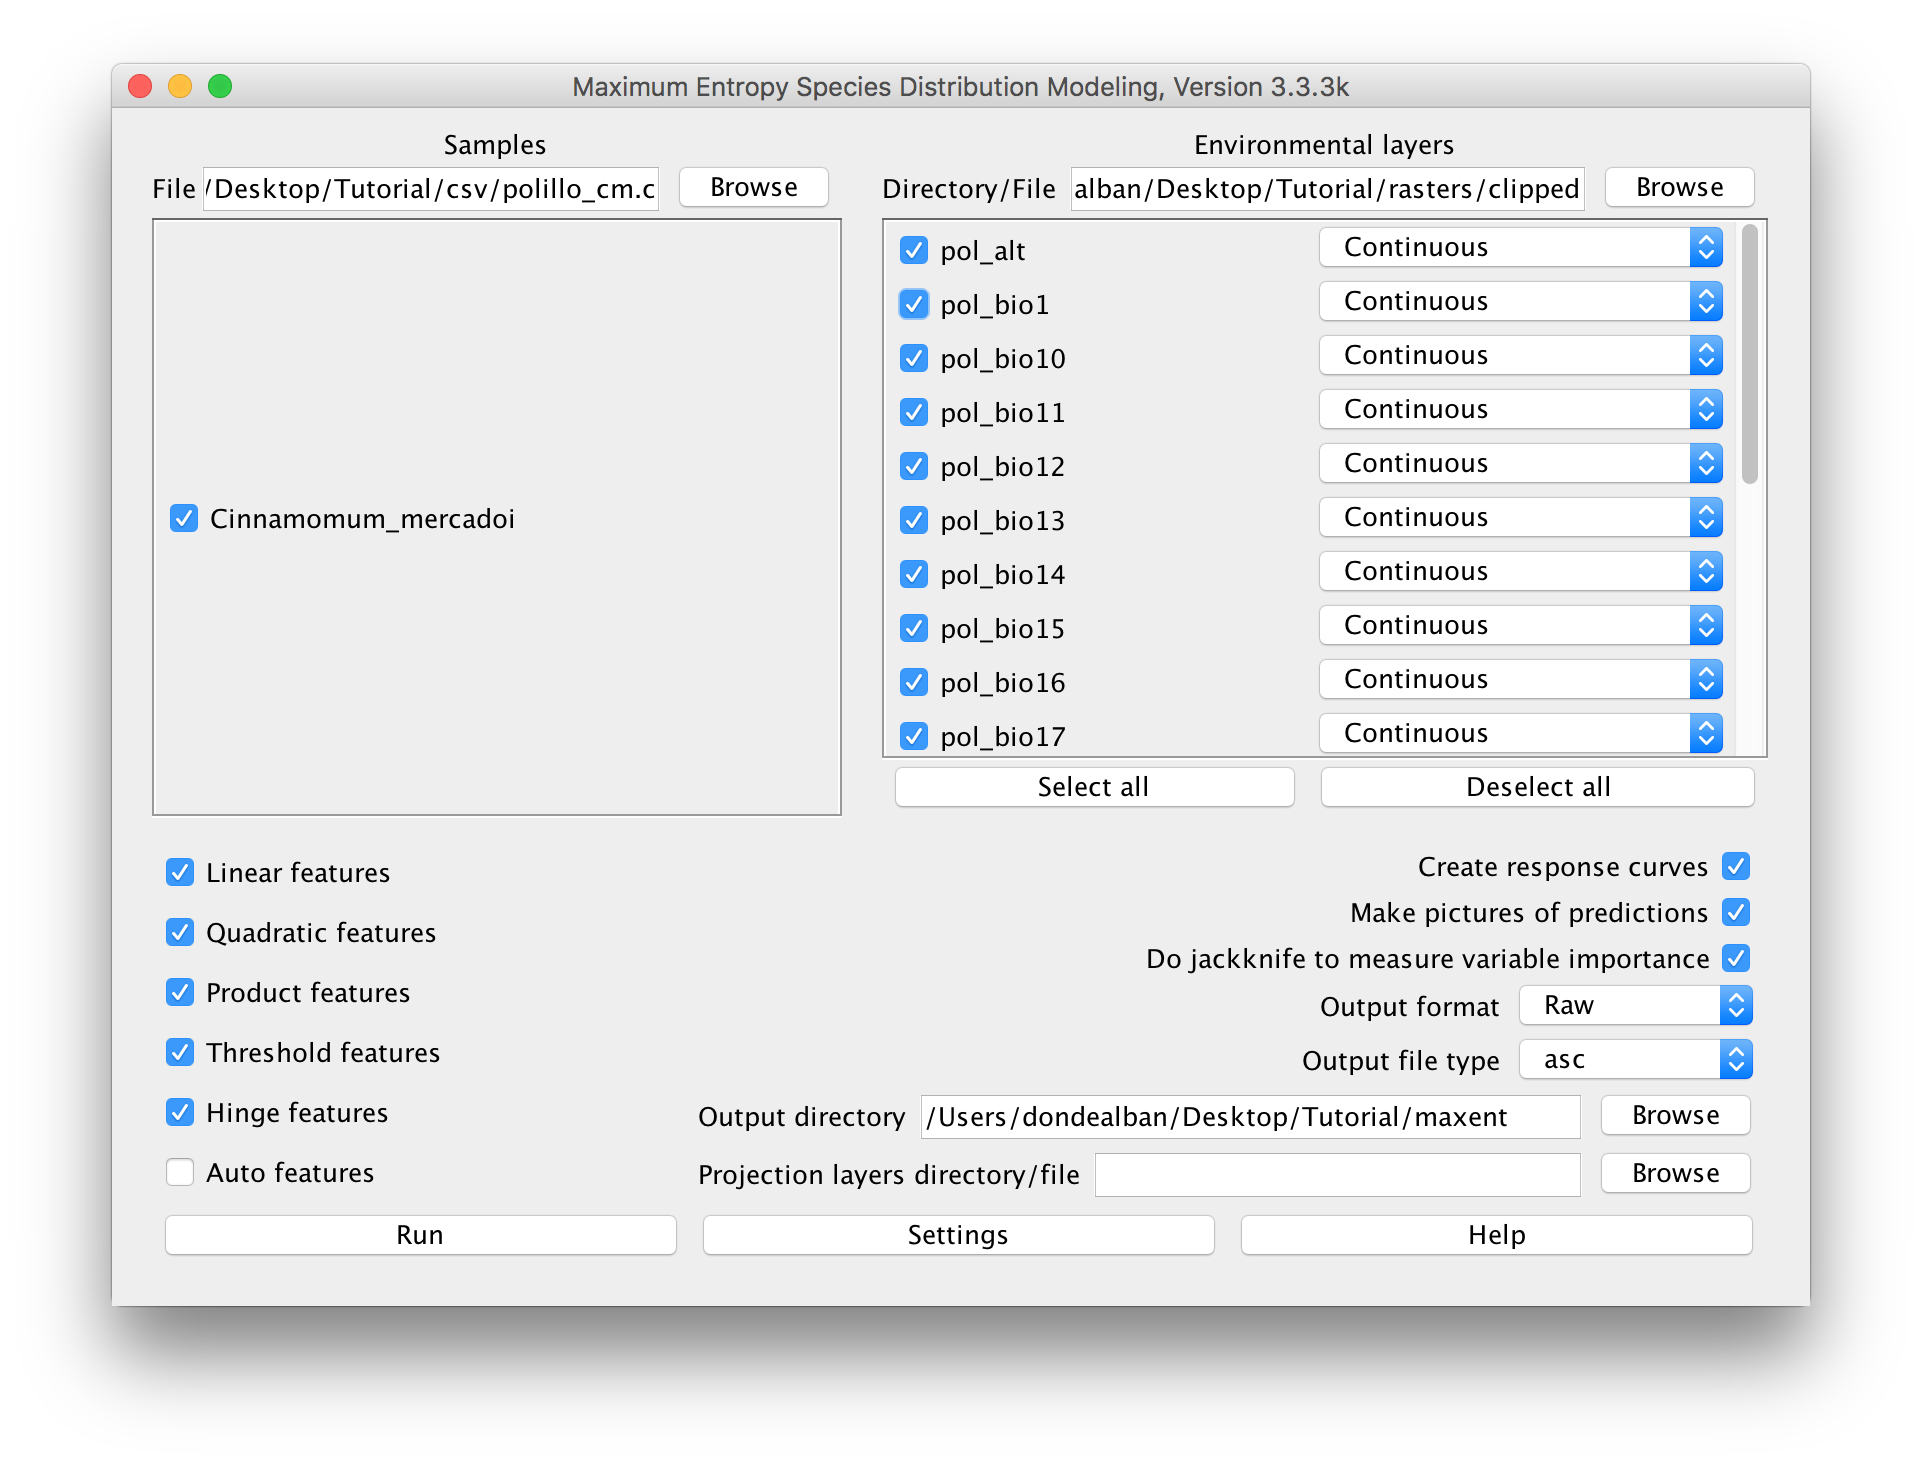Click the Help button

click(x=1496, y=1235)
